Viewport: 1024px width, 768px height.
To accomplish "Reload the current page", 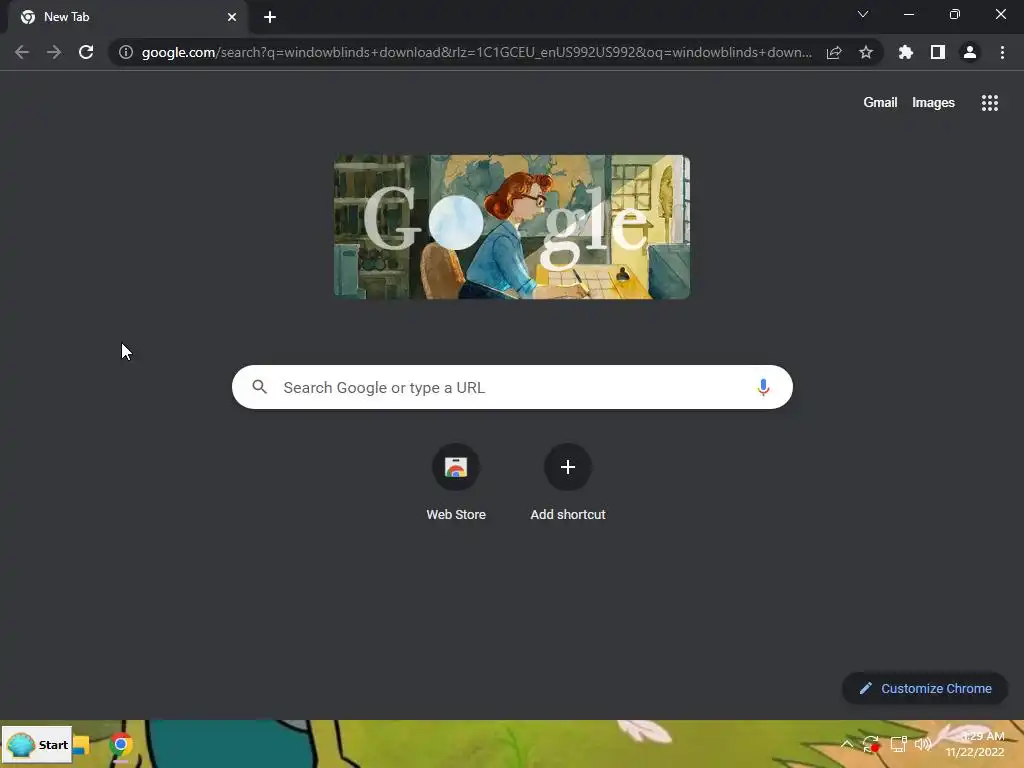I will click(86, 52).
